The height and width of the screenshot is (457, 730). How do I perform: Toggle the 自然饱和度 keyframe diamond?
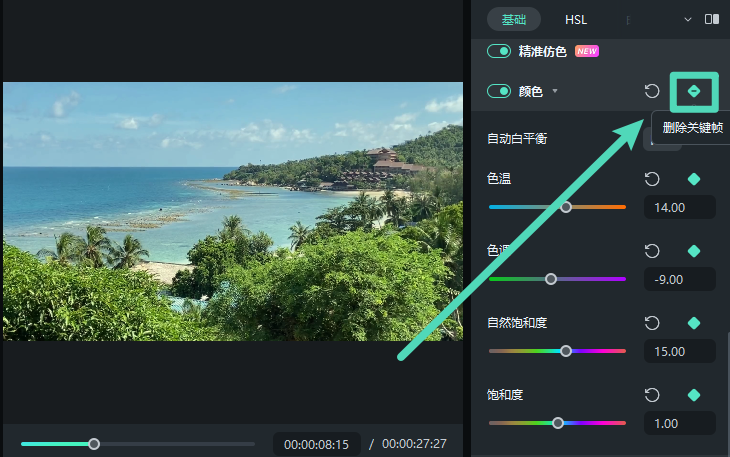pyautogui.click(x=694, y=323)
